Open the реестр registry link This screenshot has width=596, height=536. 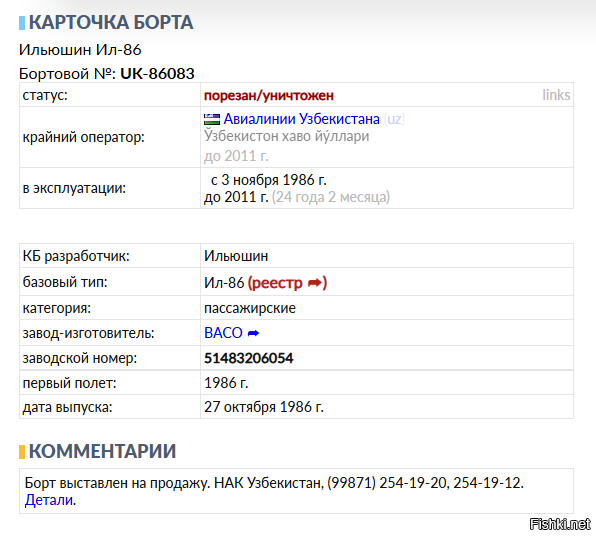pos(276,283)
